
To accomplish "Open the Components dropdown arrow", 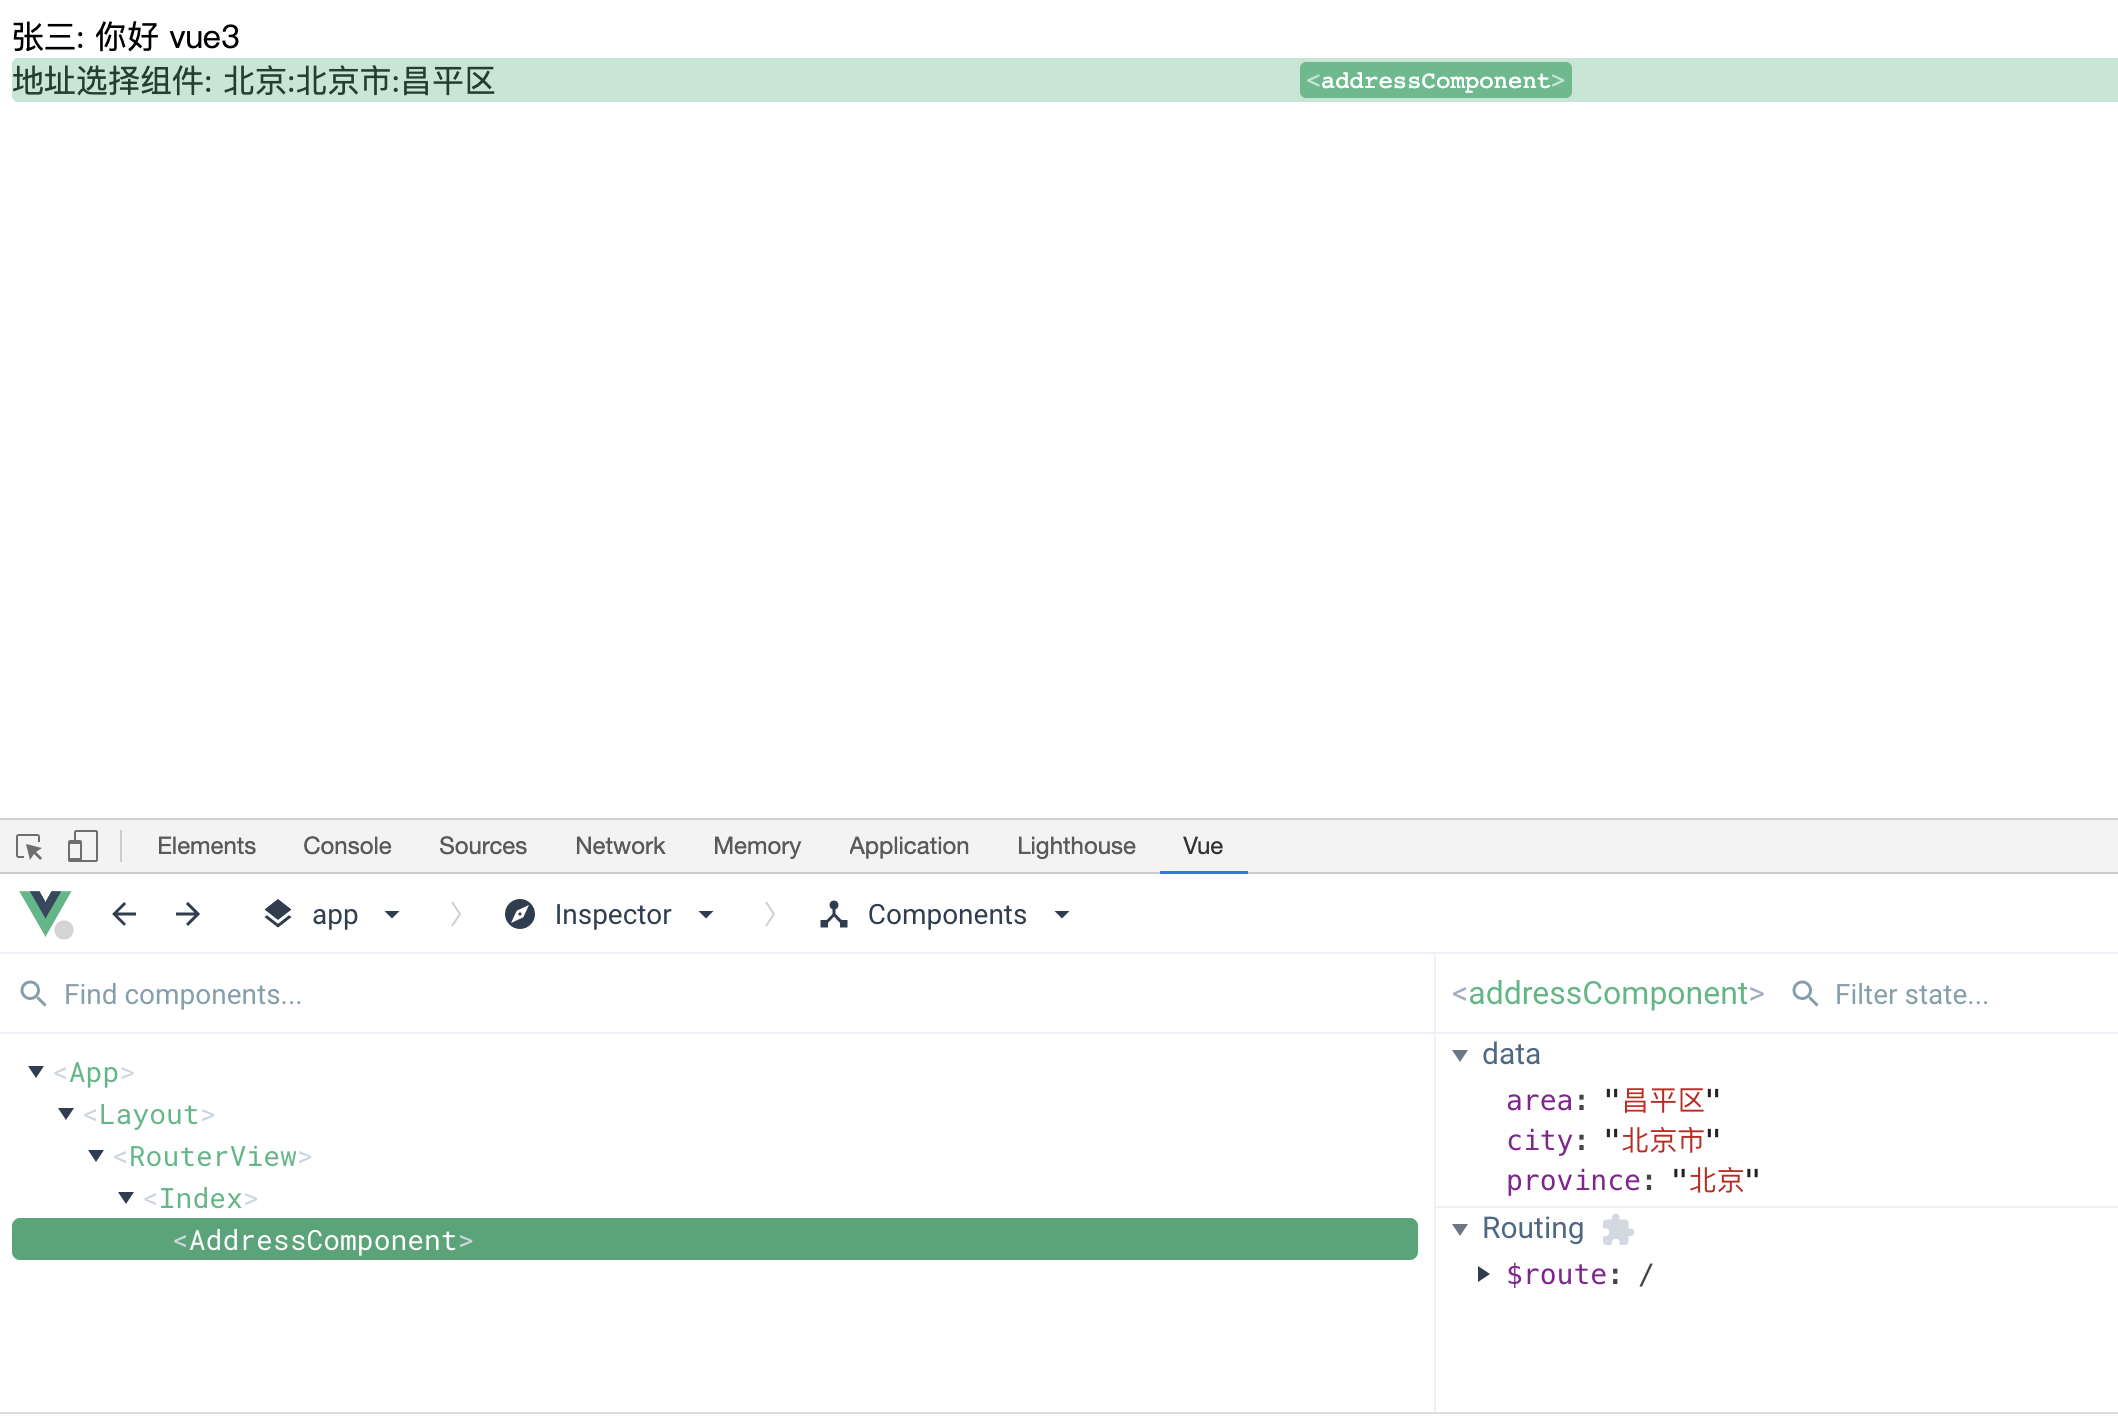I will click(1062, 914).
